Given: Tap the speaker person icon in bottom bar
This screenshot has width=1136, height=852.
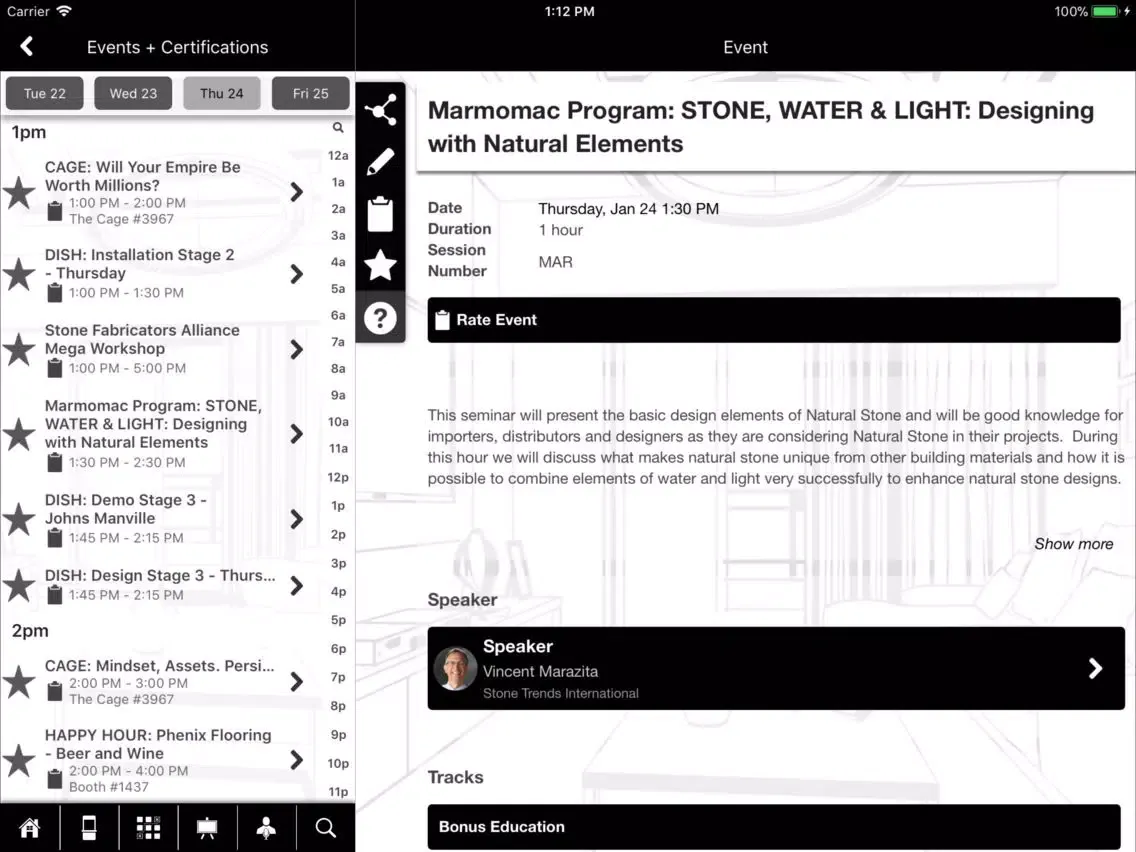Looking at the screenshot, I should (267, 827).
